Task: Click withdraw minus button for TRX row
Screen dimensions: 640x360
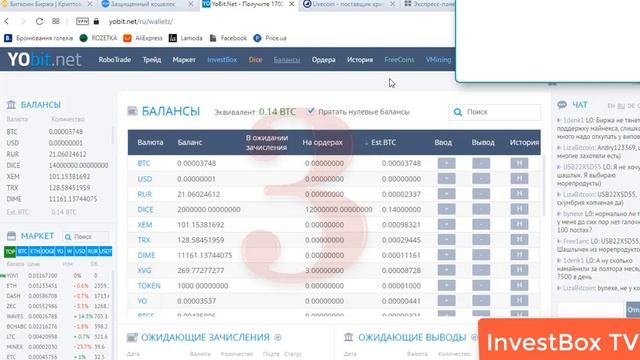Action: click(481, 239)
